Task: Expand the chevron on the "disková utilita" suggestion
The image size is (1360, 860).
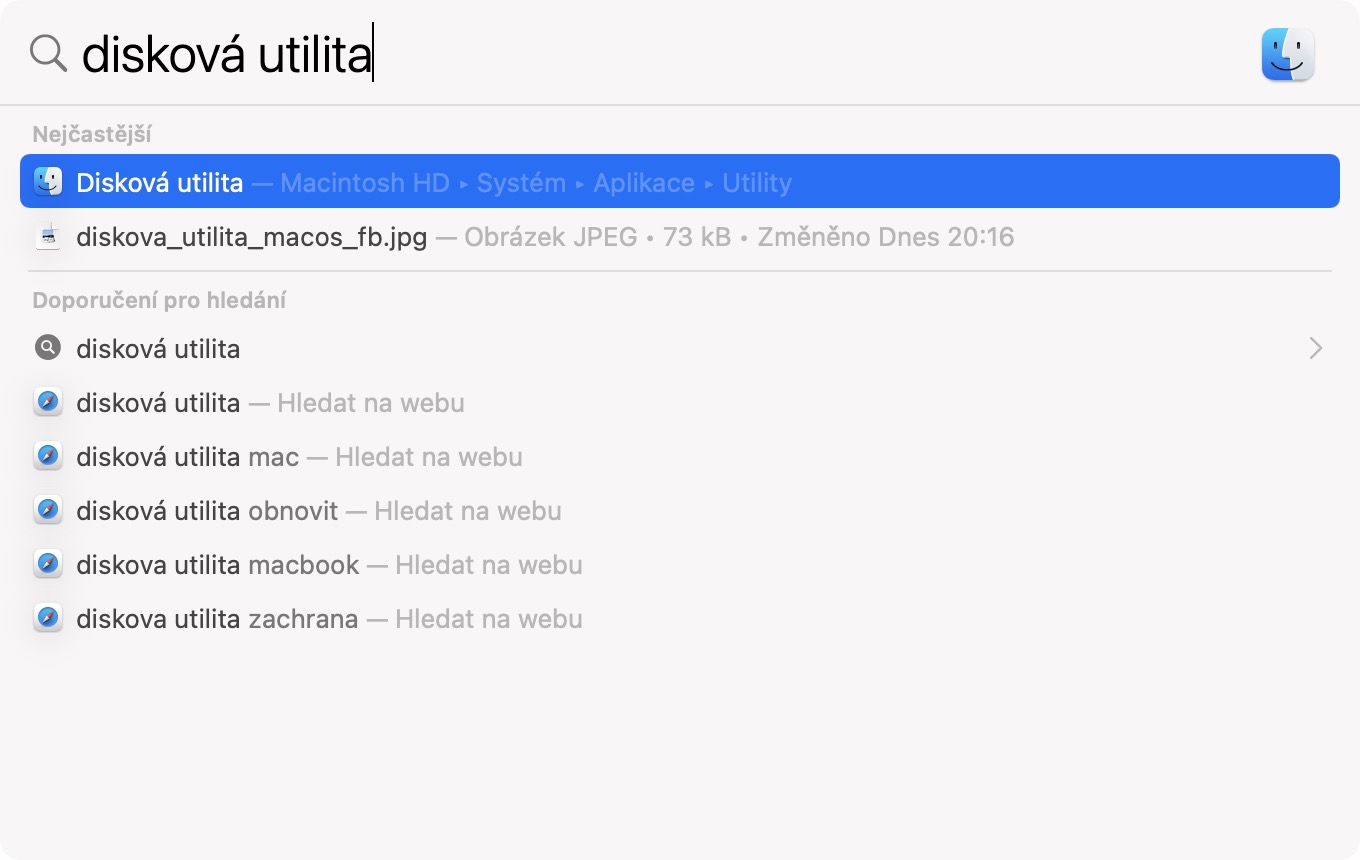Action: click(1316, 348)
